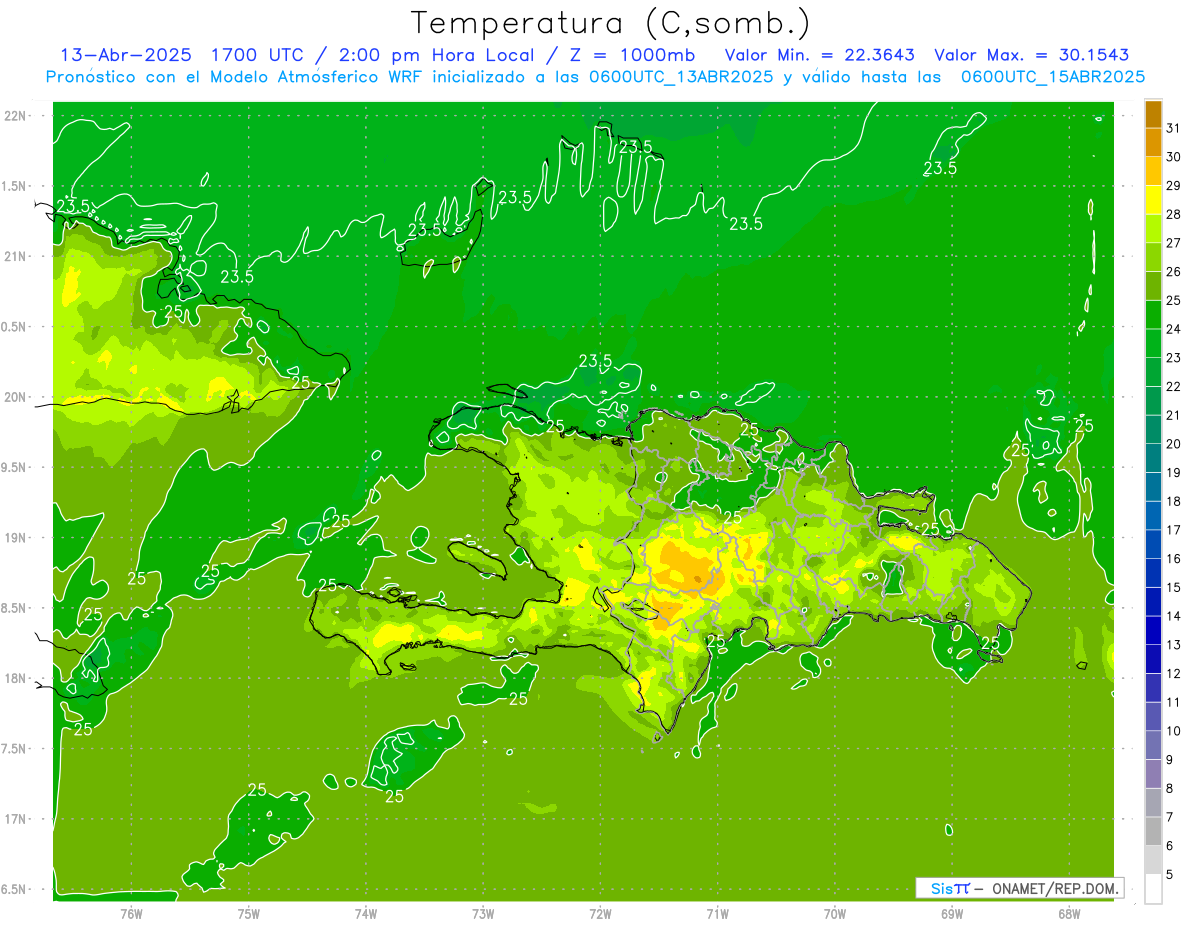This screenshot has width=1200, height=927.
Task: Select the '0600UTC_15ABR2025' valid-until timestamp
Action: point(1053,77)
